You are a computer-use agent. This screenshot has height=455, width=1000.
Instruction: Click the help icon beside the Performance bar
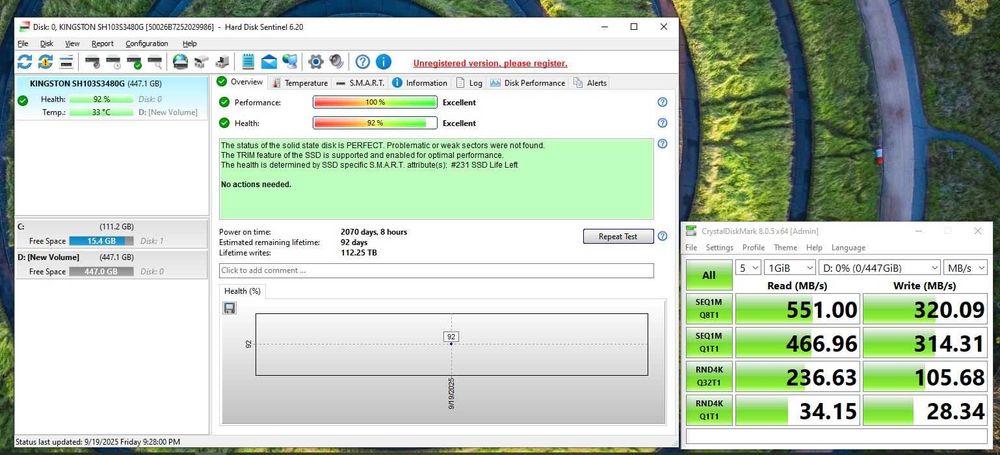click(662, 102)
